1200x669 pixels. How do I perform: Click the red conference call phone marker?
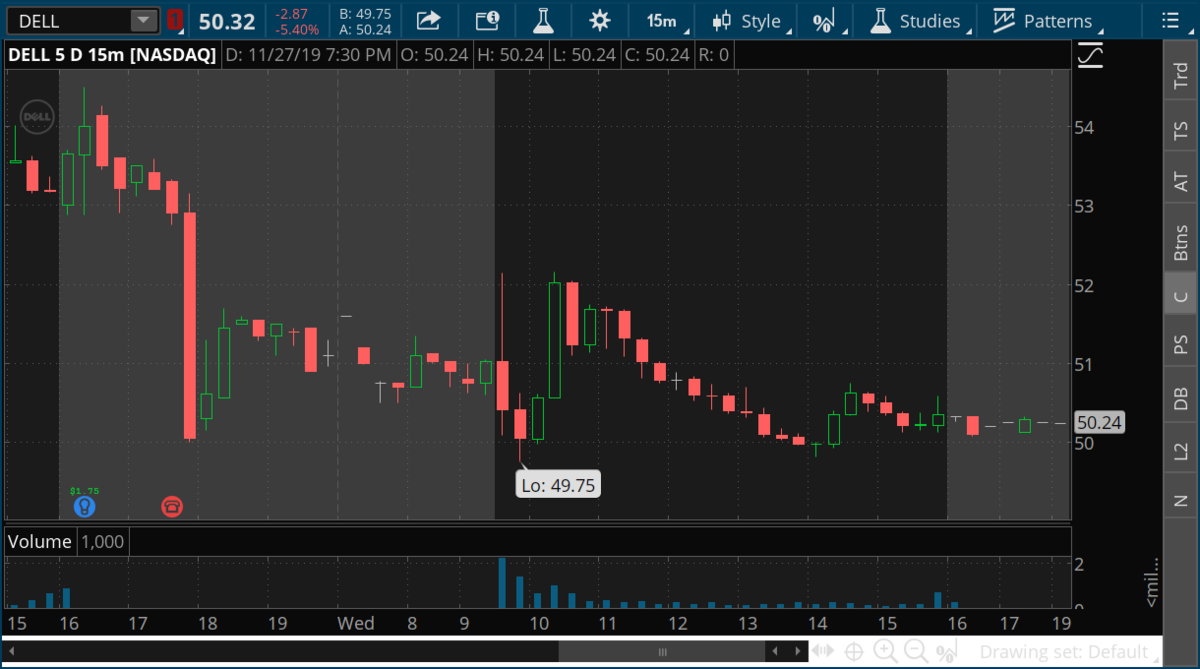tap(172, 506)
